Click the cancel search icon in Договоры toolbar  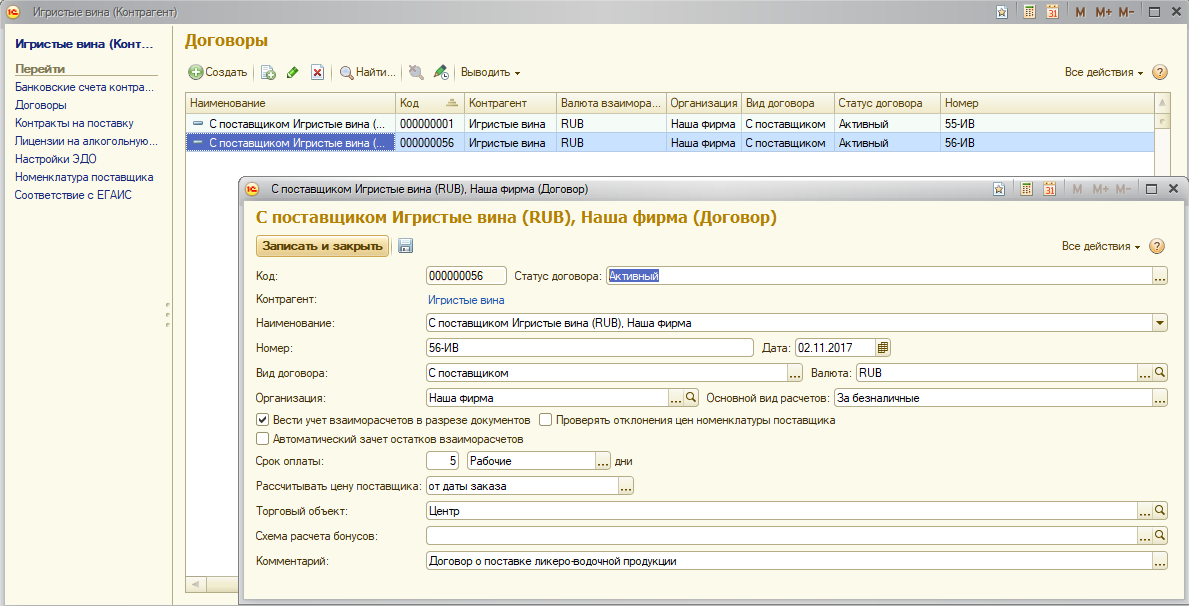pos(416,73)
